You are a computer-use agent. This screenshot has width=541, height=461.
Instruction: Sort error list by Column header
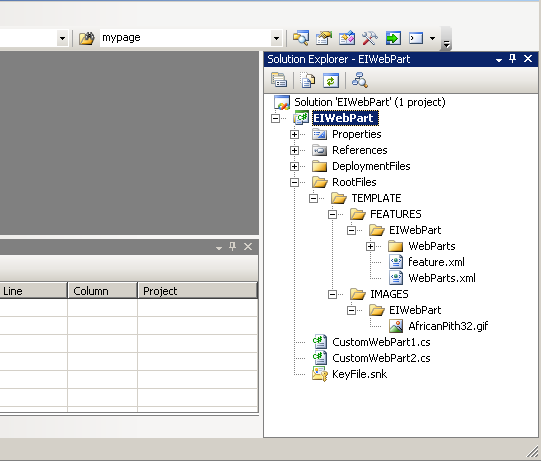[x=102, y=291]
